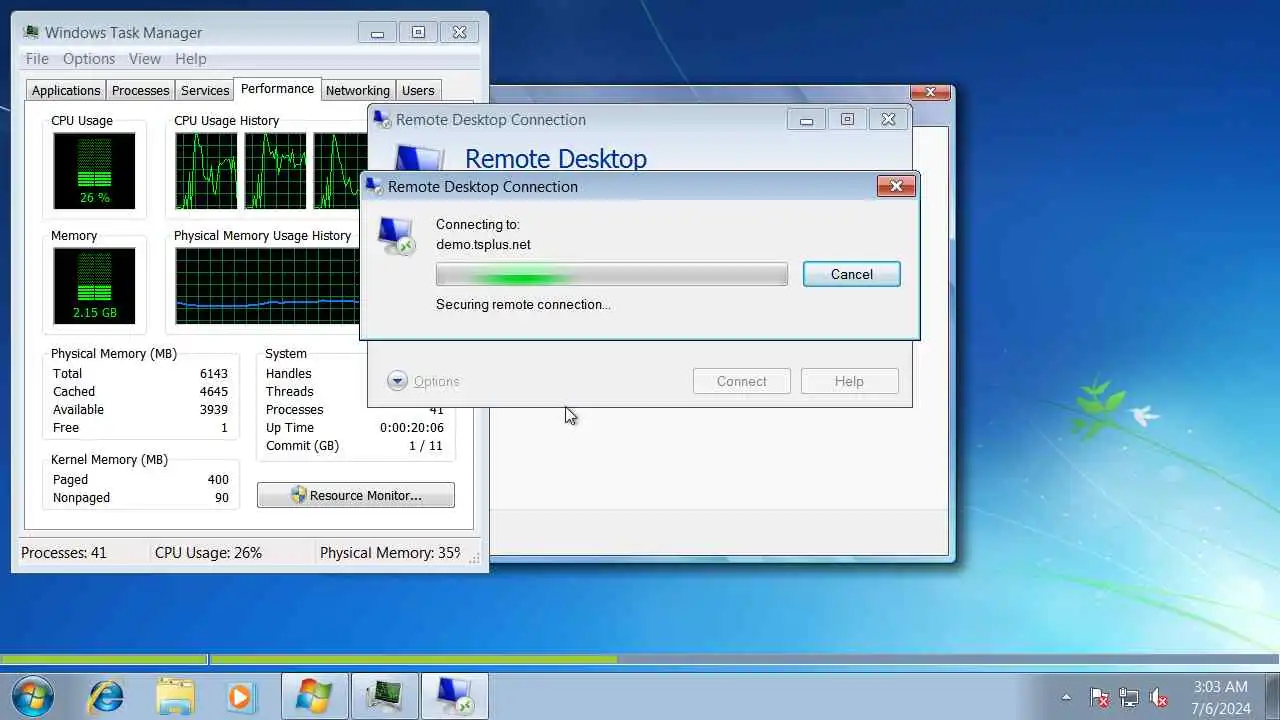Open the network status tray icon

coord(1129,697)
